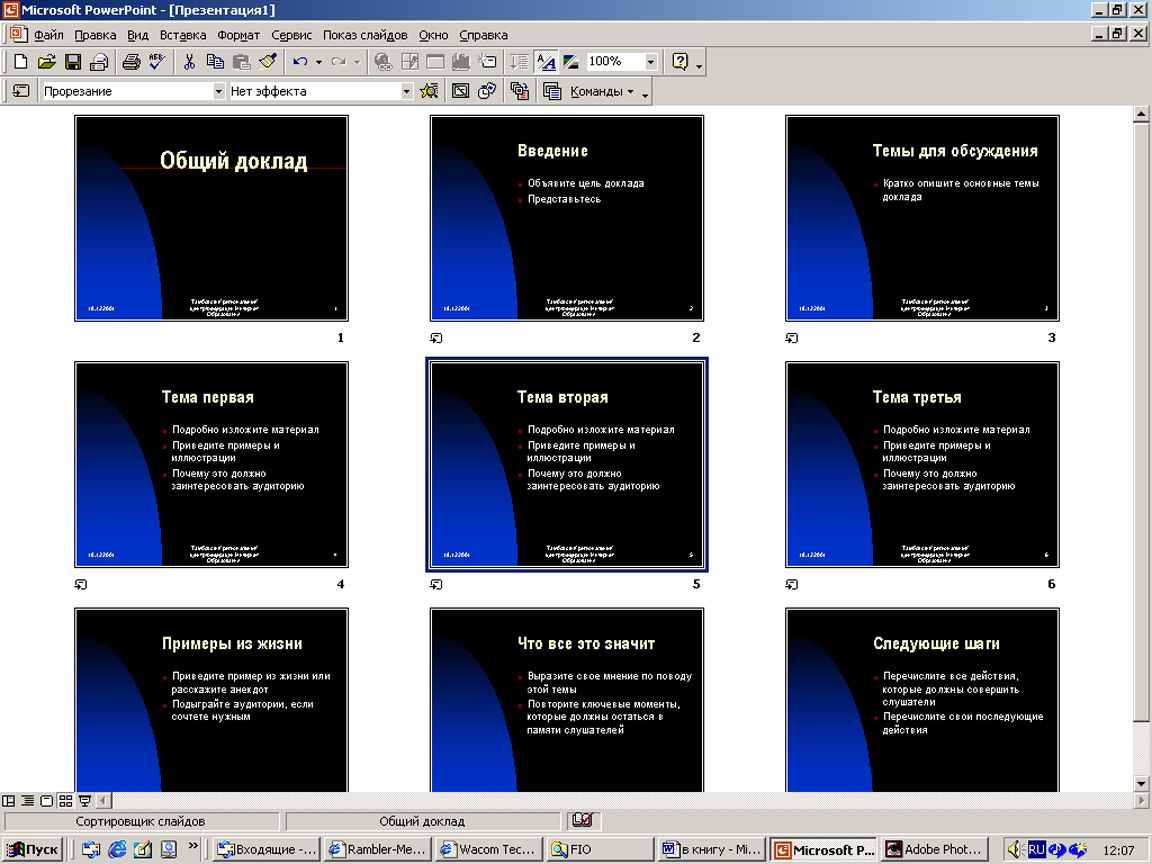Click transition icon under slide 4
This screenshot has height=864, width=1152.
point(81,584)
